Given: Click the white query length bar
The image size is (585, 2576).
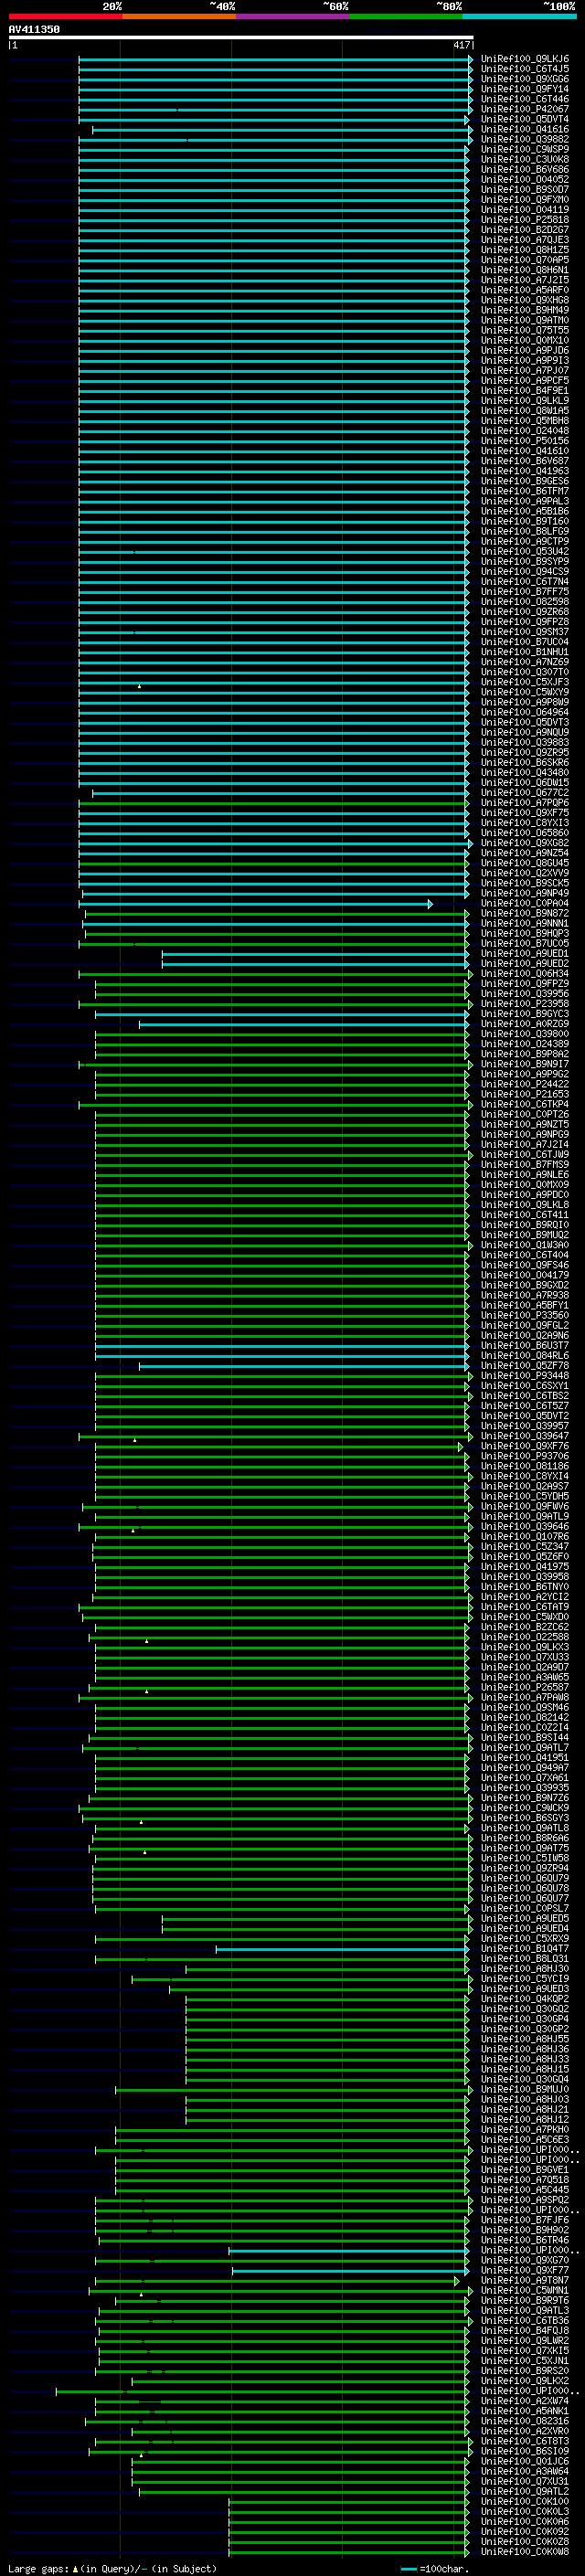Looking at the screenshot, I should pyautogui.click(x=240, y=38).
